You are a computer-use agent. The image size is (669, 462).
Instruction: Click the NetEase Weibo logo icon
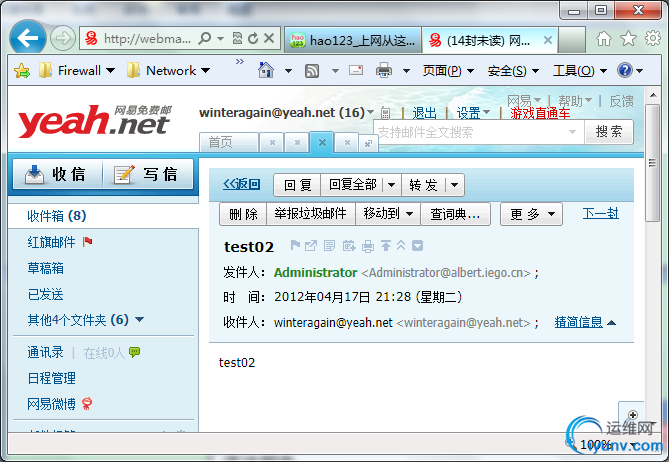coord(87,403)
